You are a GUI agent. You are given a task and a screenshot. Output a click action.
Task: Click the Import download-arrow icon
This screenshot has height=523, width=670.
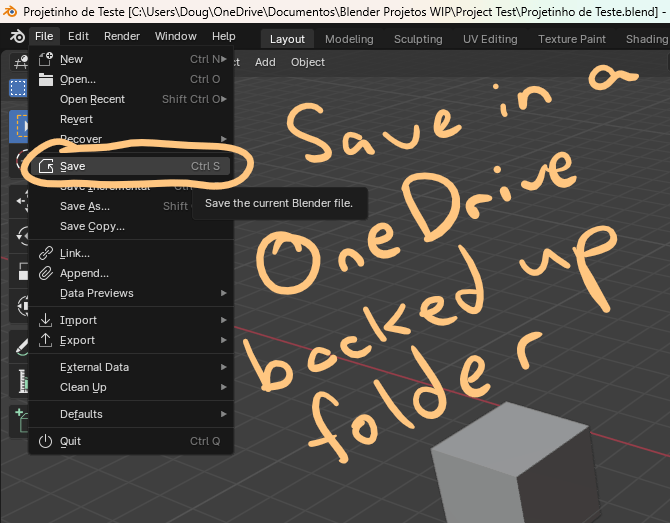pos(45,320)
